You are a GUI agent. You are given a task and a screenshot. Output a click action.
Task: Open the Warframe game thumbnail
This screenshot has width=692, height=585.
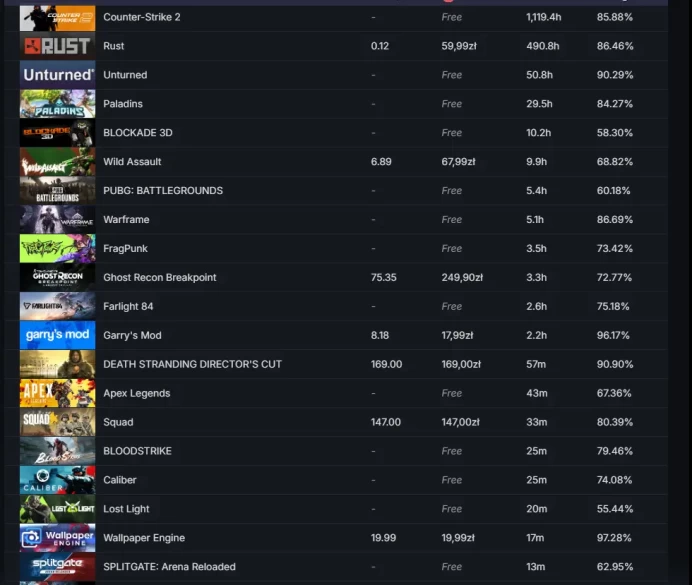click(57, 220)
